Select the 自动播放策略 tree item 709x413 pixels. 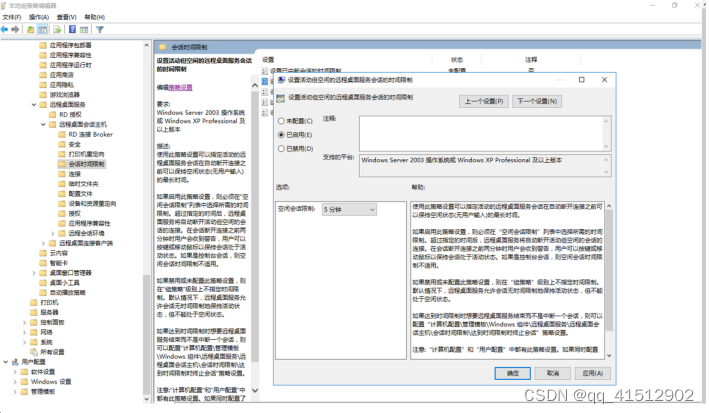pos(67,292)
